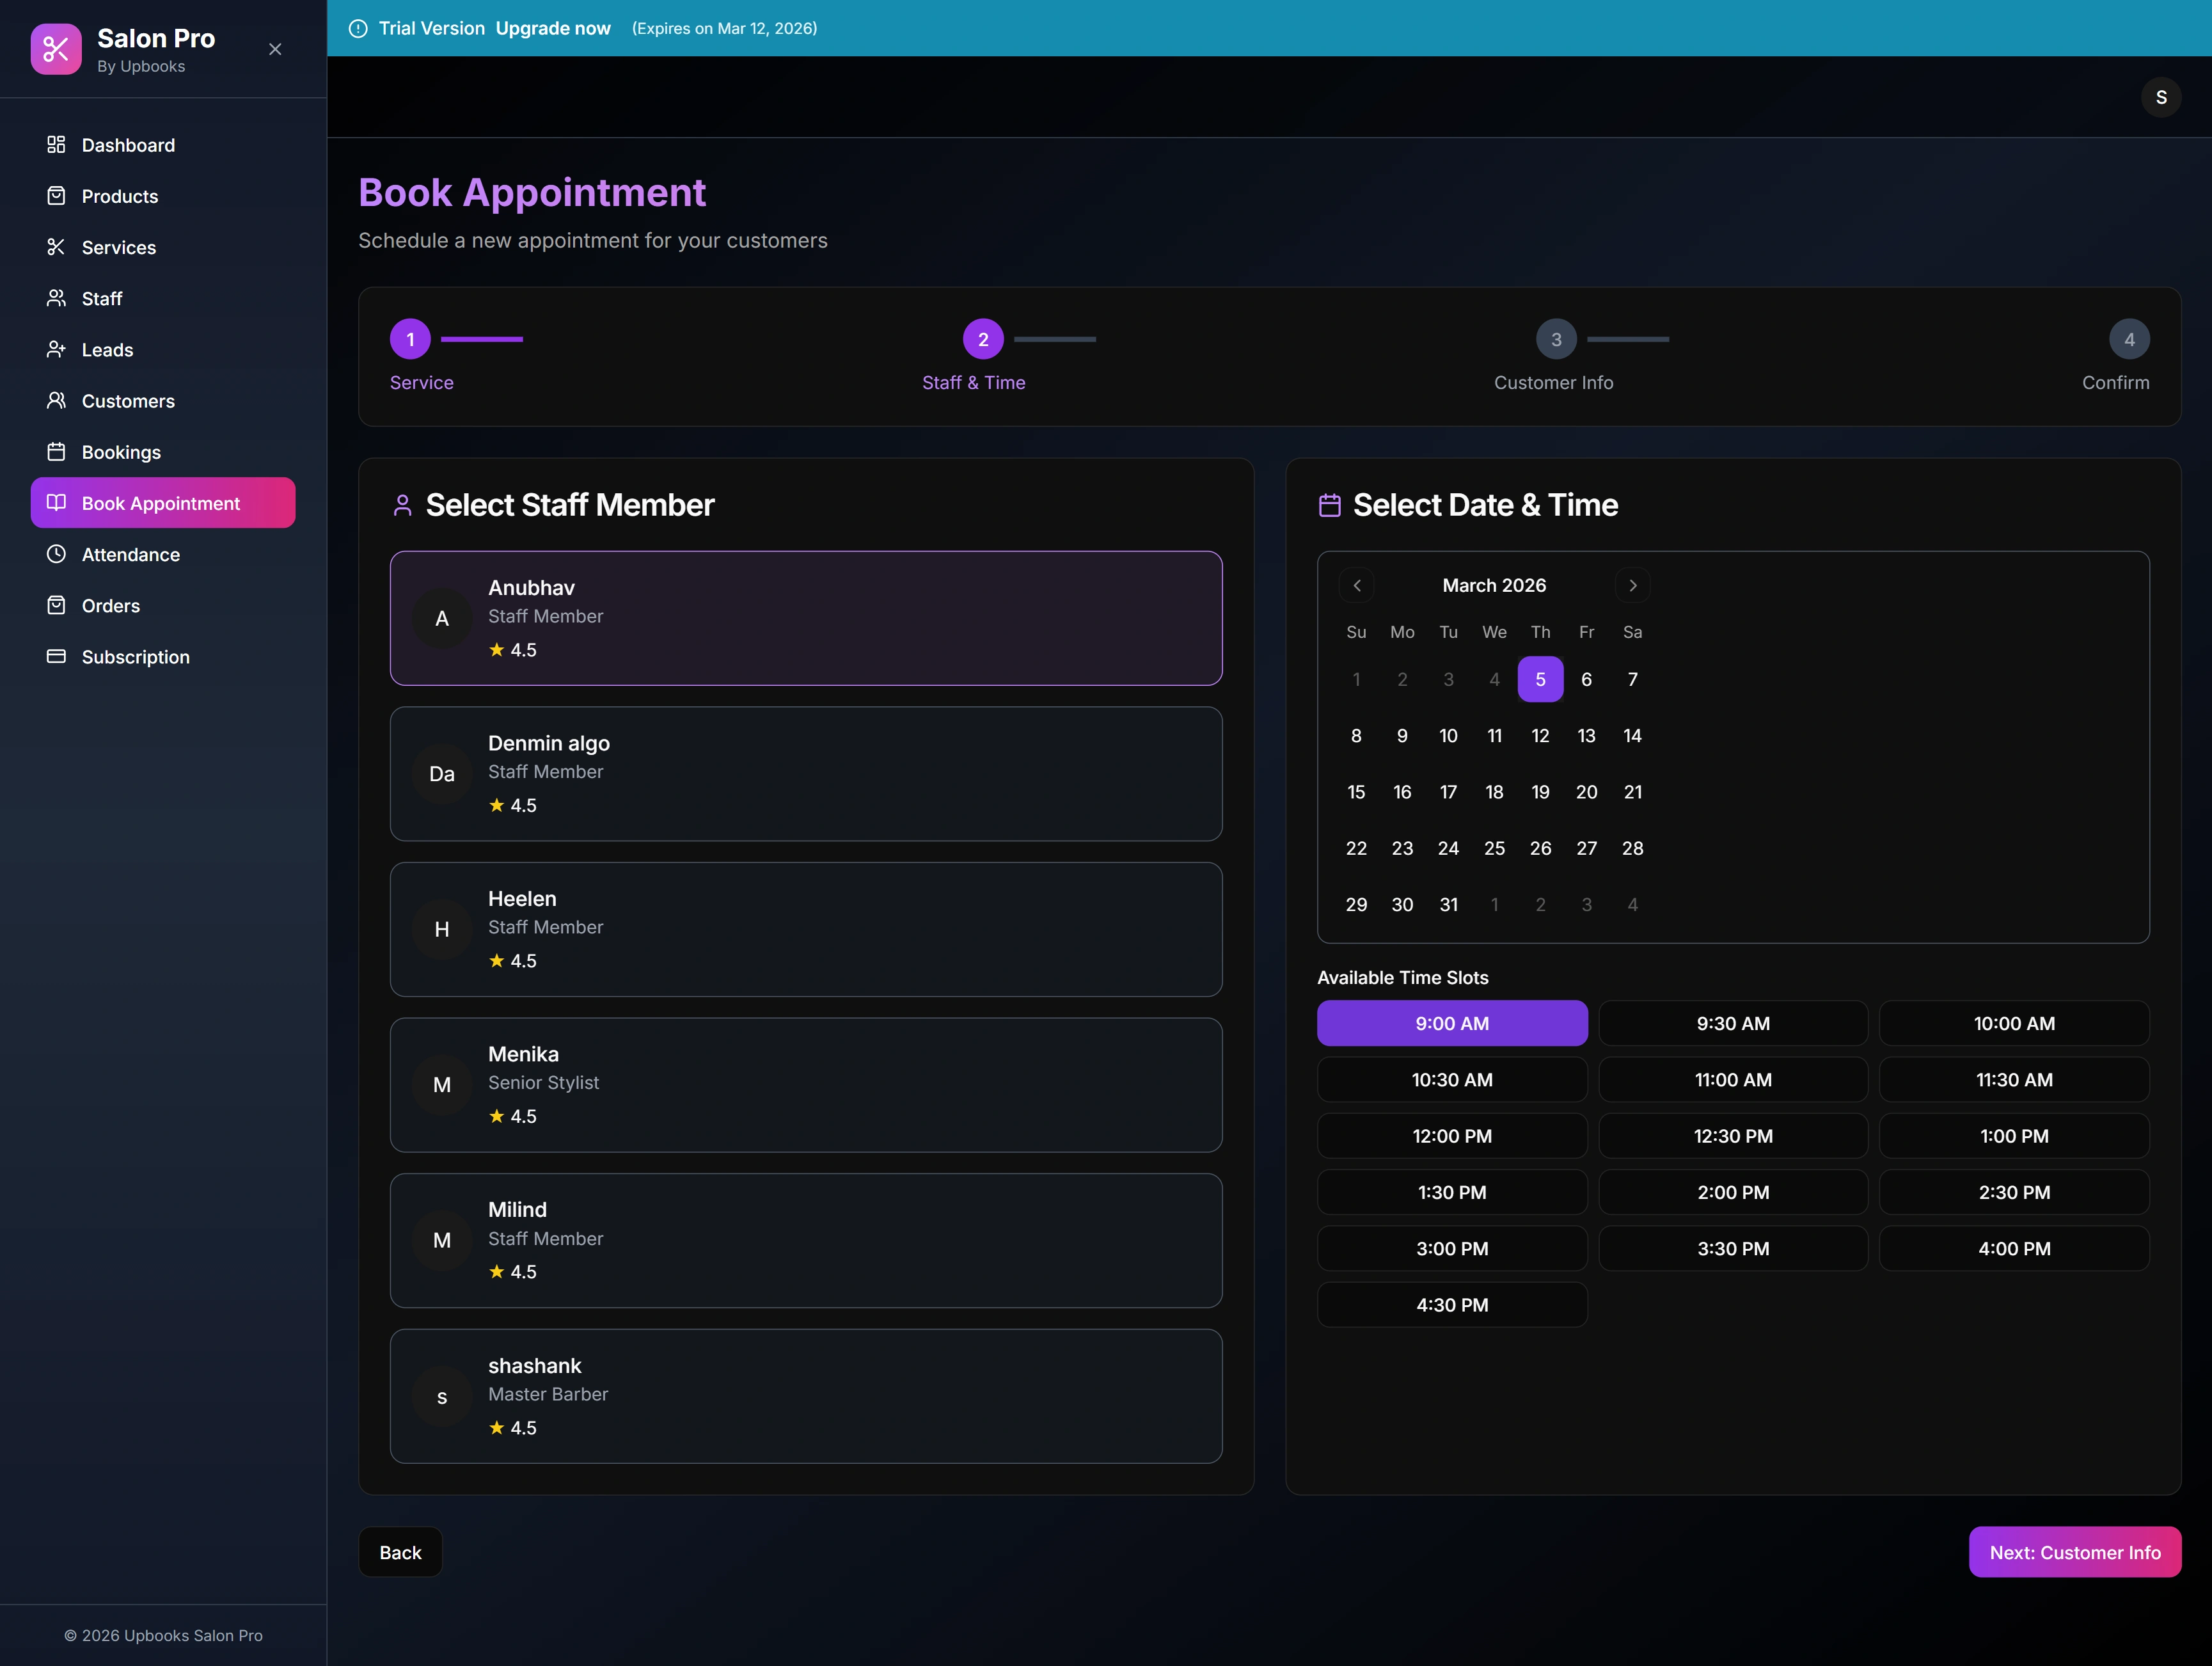Select the Dashboard grid icon
Image resolution: width=2212 pixels, height=1666 pixels.
tap(57, 144)
